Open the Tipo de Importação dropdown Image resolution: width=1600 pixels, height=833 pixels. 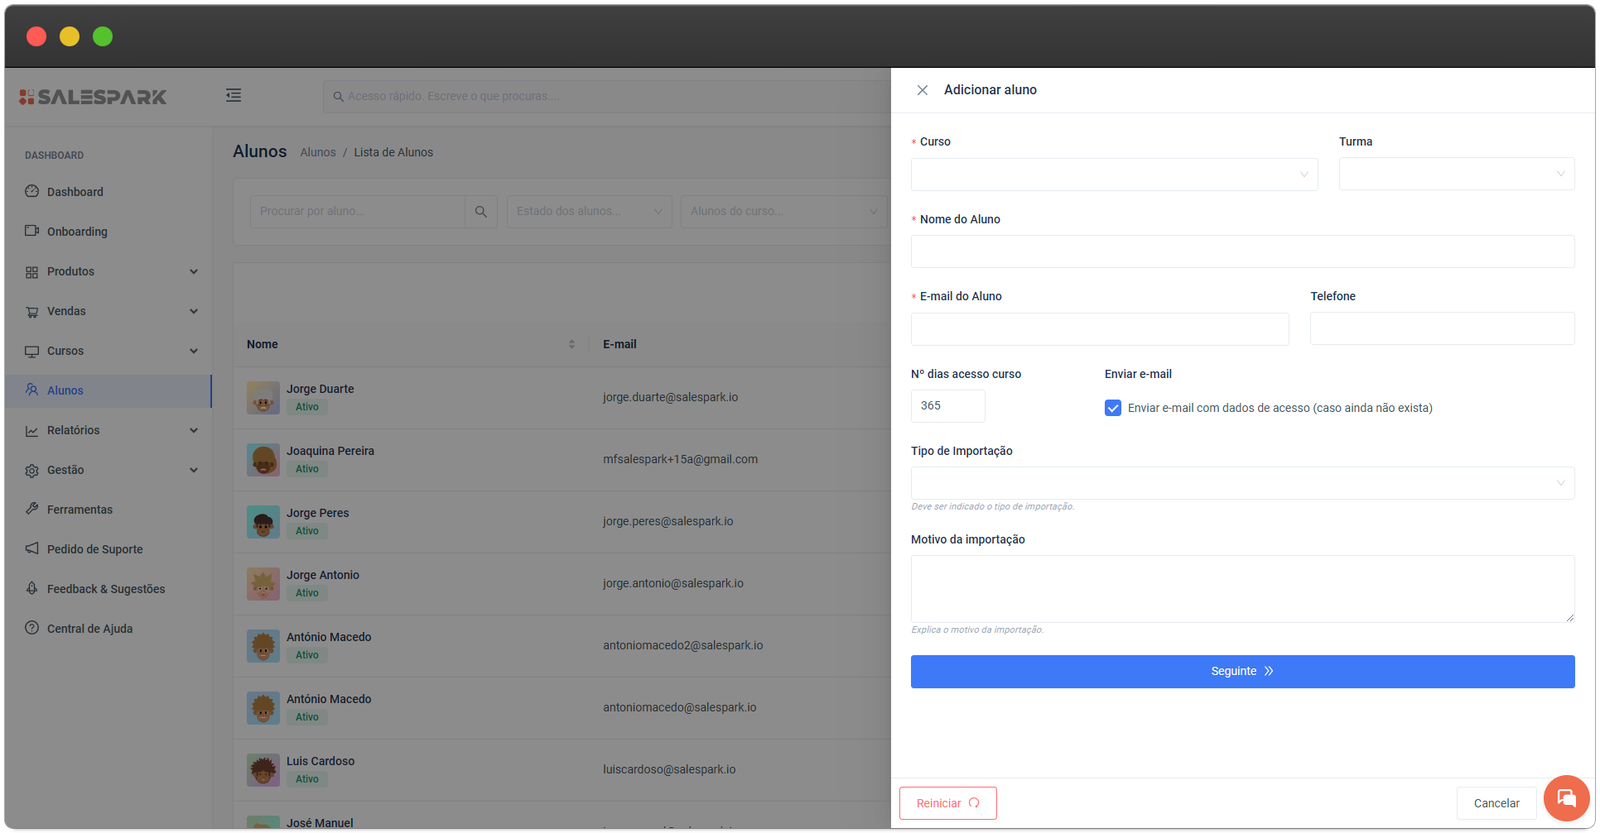[x=1241, y=483]
